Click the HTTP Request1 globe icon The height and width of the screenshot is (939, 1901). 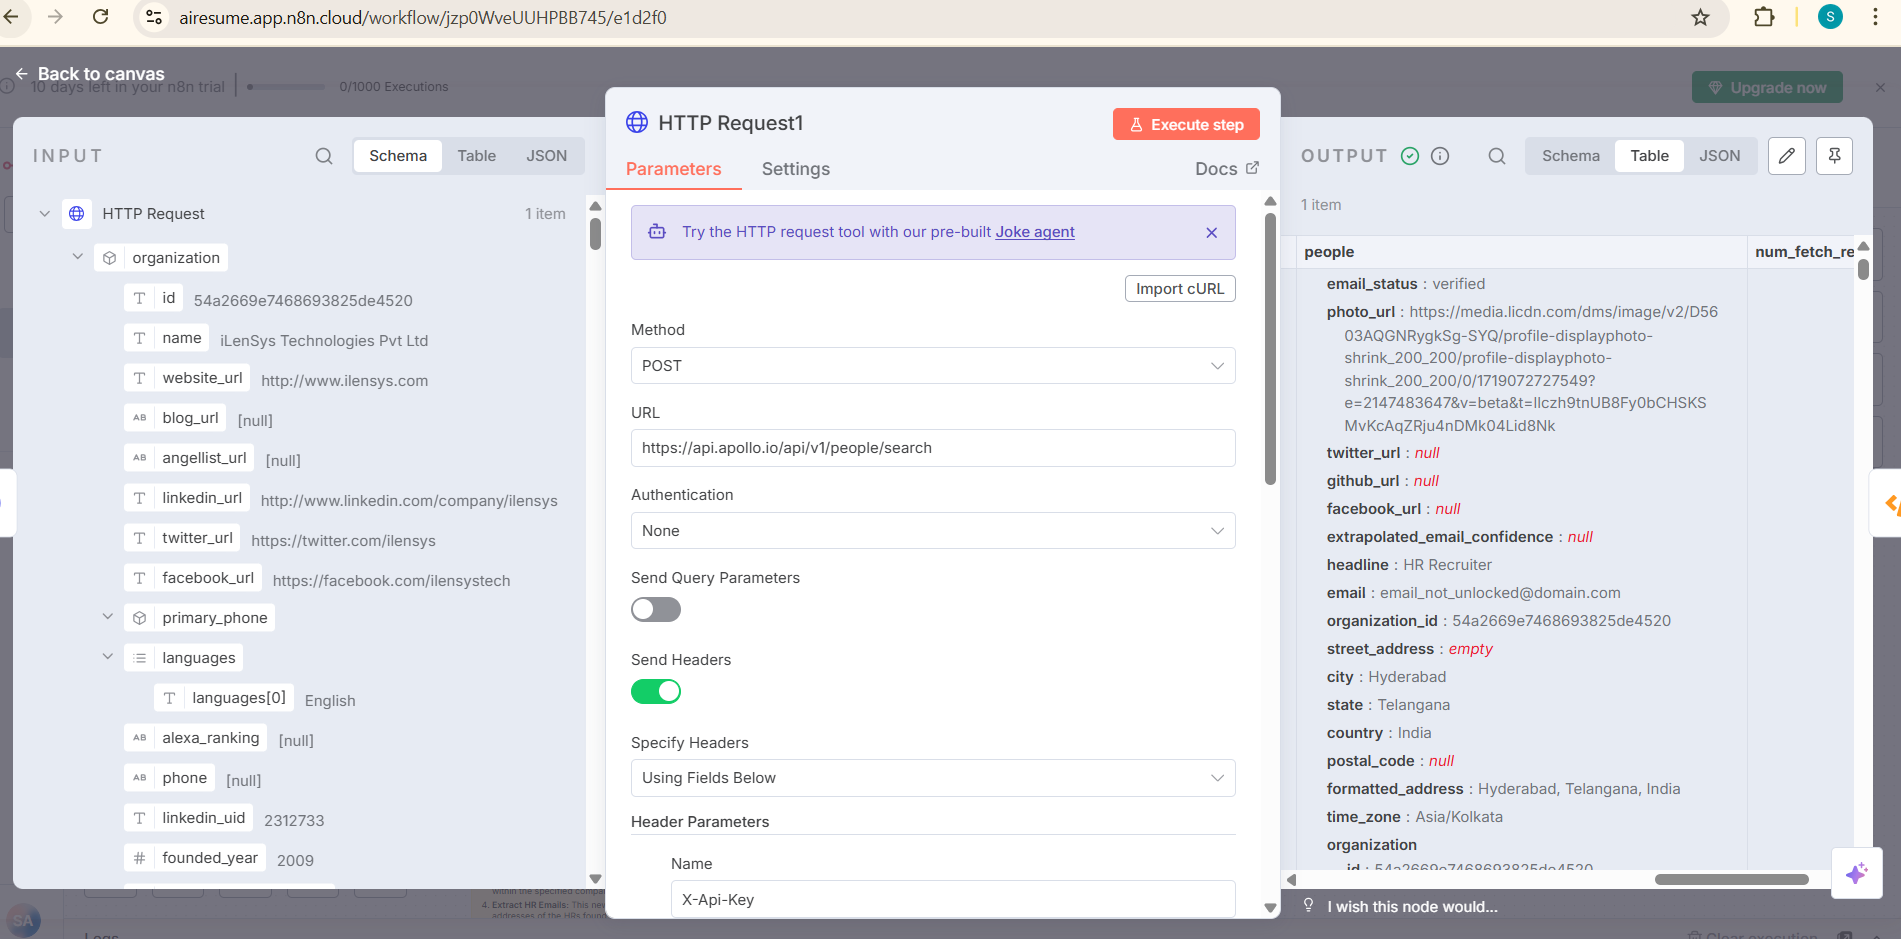(x=637, y=123)
